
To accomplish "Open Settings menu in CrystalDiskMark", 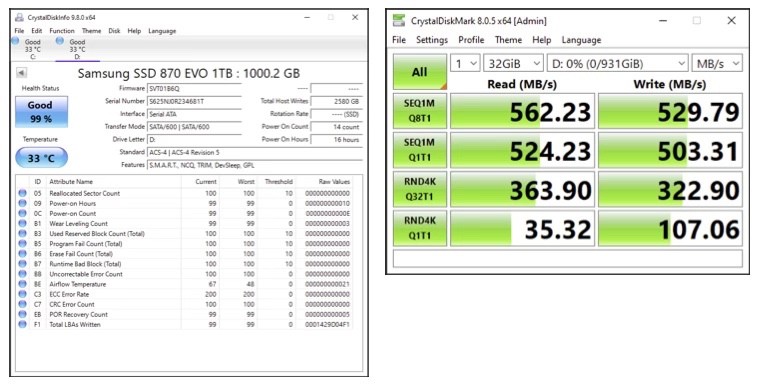I will (432, 40).
